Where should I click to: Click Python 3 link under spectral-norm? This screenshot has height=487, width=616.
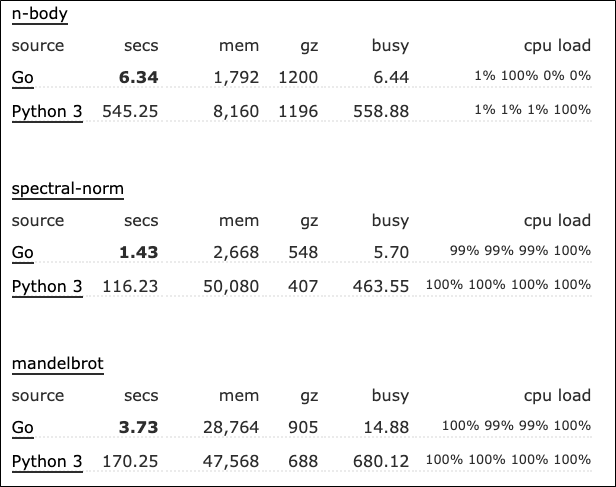[x=47, y=287]
